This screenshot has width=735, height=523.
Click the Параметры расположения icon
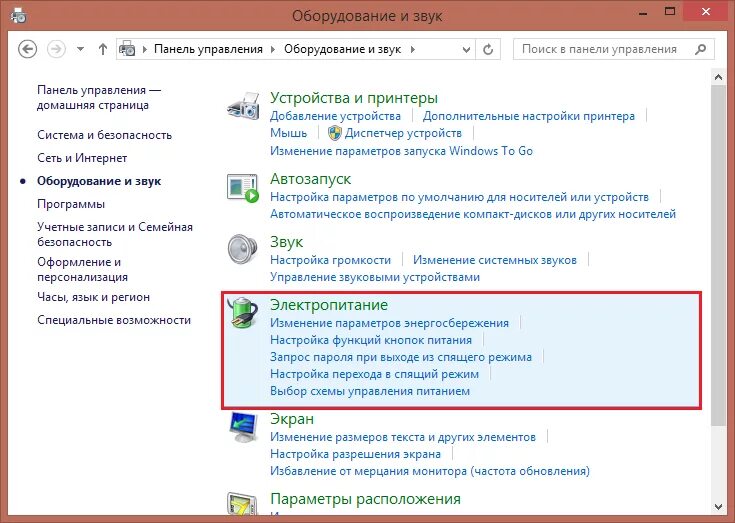(x=243, y=504)
